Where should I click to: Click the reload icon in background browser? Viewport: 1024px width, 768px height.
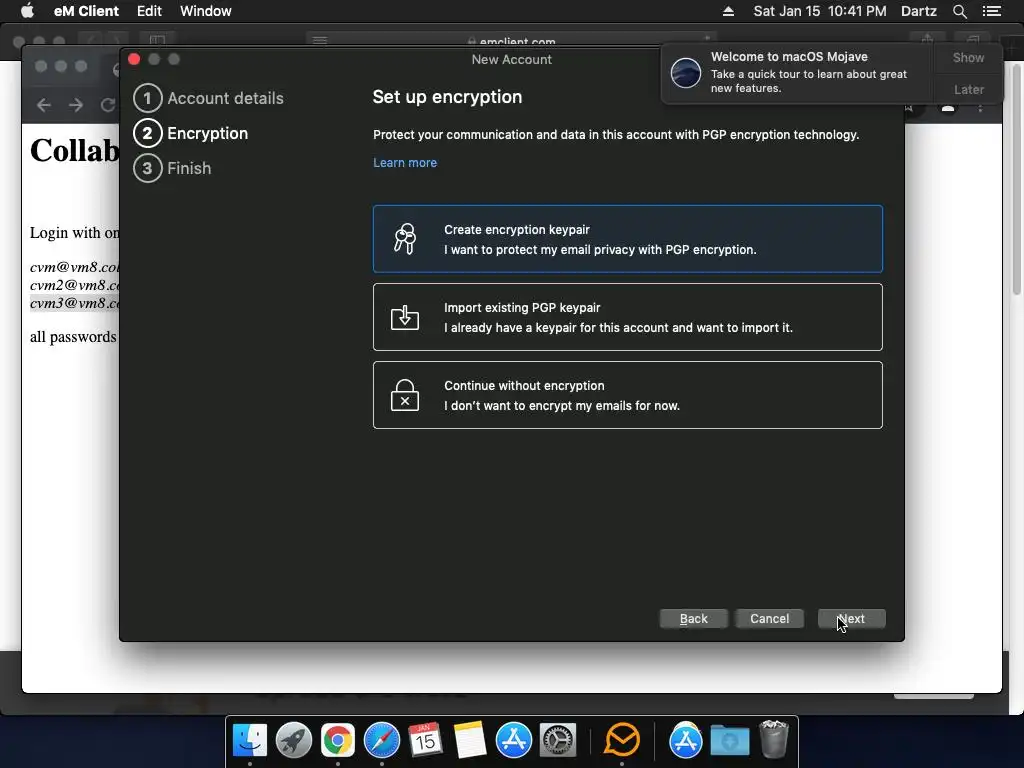pos(108,105)
